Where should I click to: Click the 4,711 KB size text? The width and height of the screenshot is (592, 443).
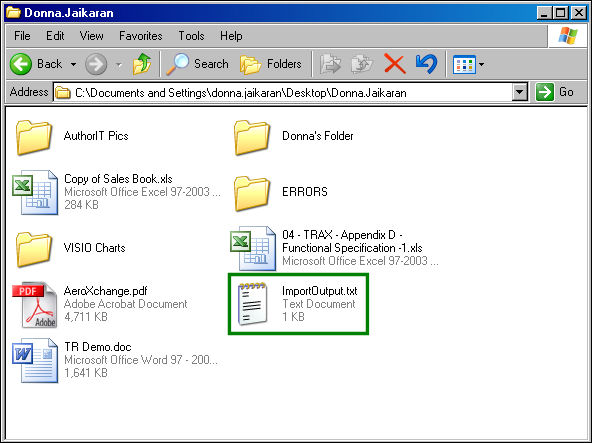point(86,316)
